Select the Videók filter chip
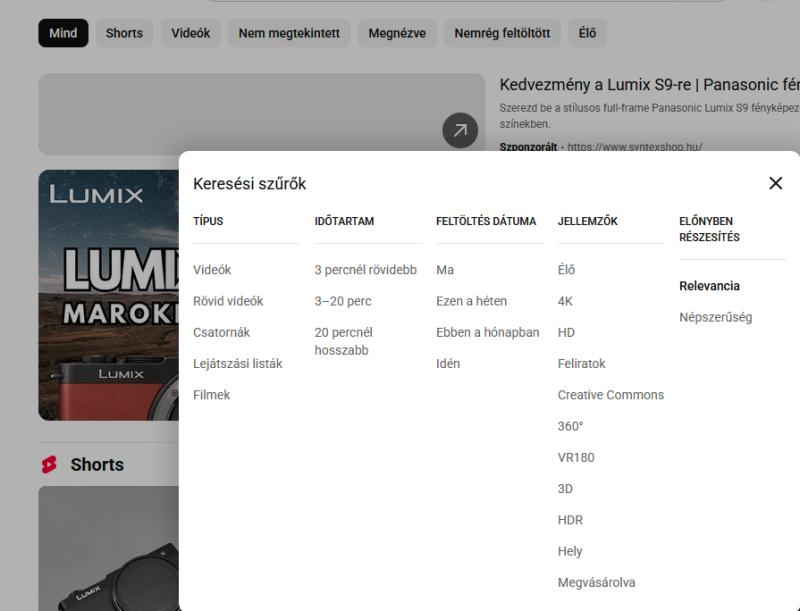The width and height of the screenshot is (800, 611). click(190, 33)
